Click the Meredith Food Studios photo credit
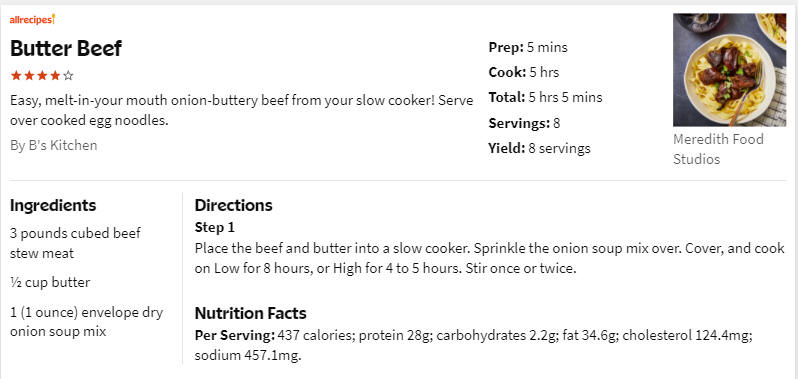Screen dimensions: 798x379 pyautogui.click(x=718, y=149)
